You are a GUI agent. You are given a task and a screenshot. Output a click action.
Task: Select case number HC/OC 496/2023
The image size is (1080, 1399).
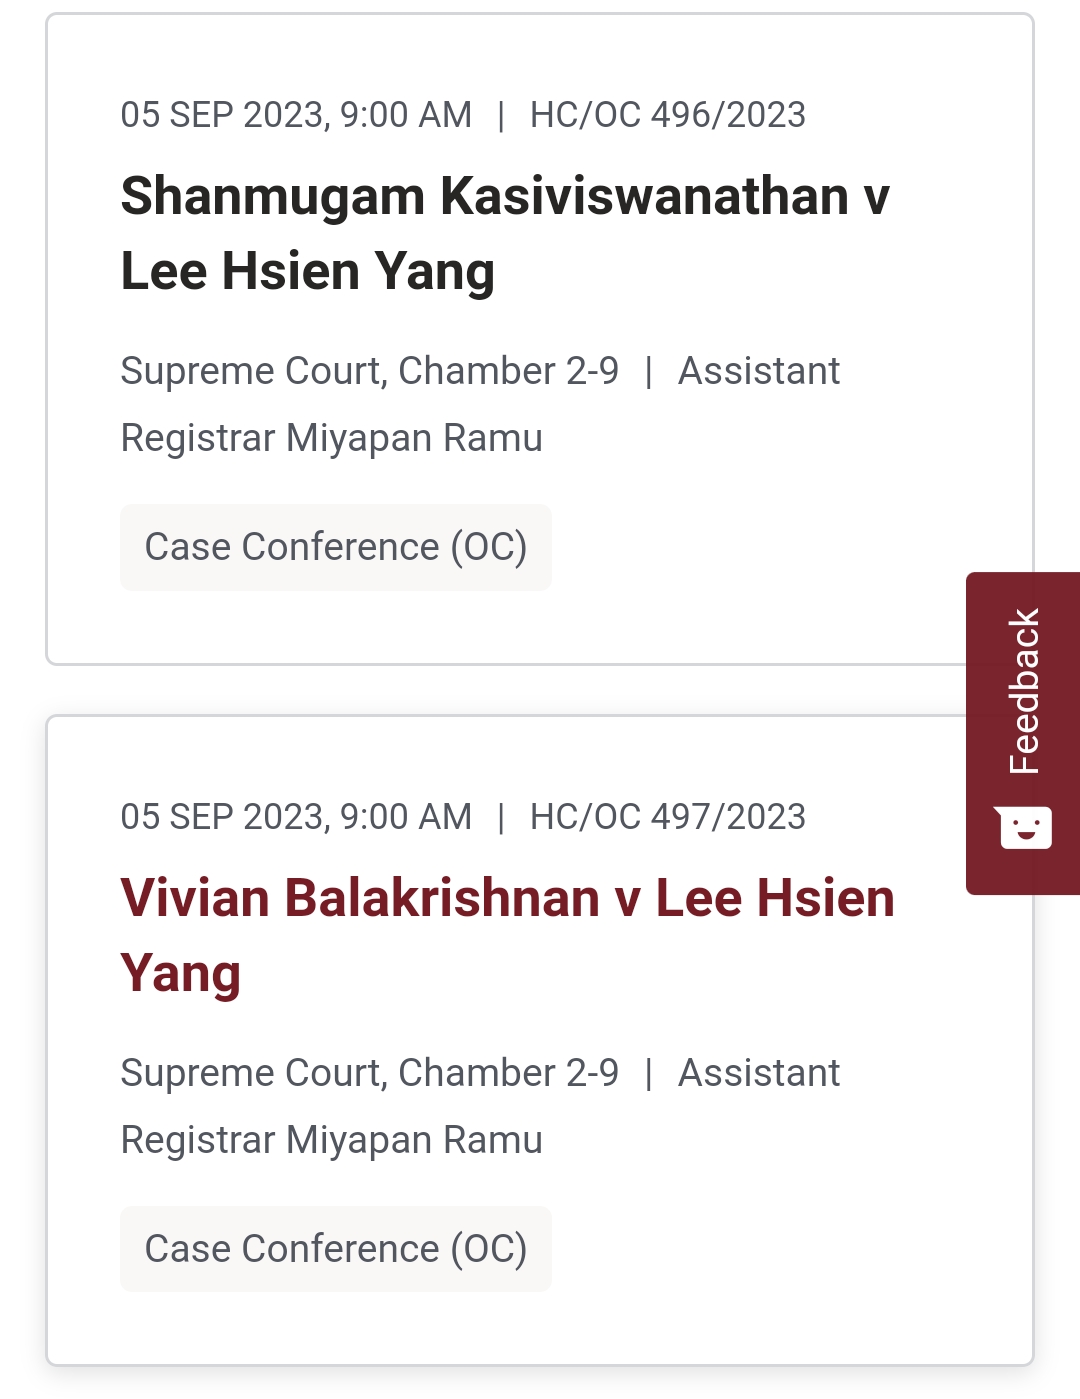pyautogui.click(x=667, y=115)
